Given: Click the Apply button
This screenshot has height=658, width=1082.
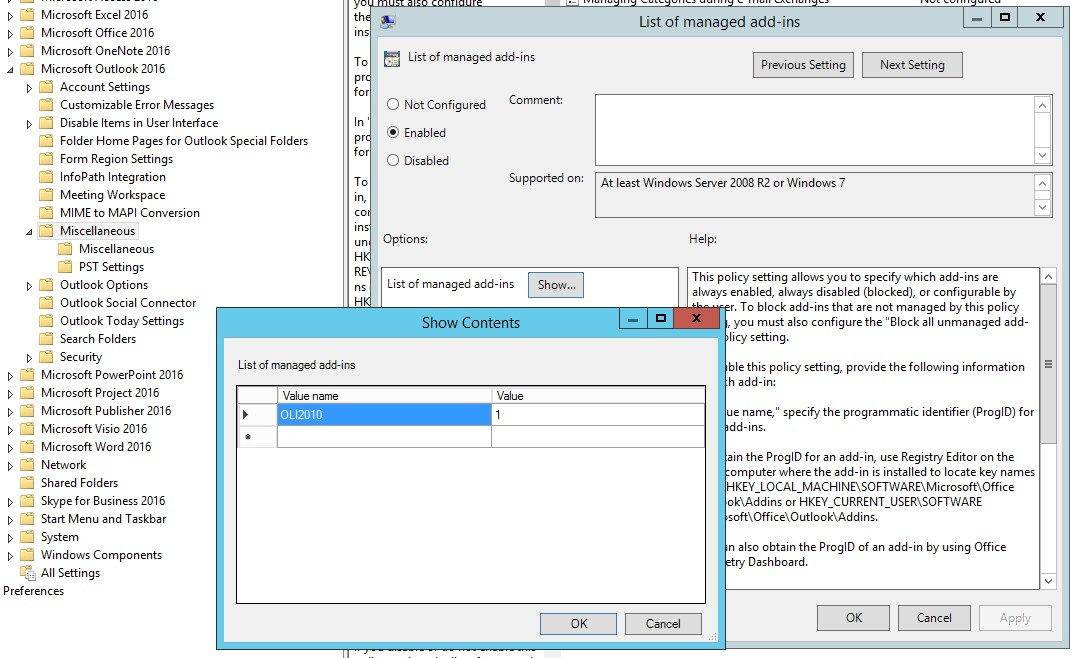Looking at the screenshot, I should tap(1015, 618).
